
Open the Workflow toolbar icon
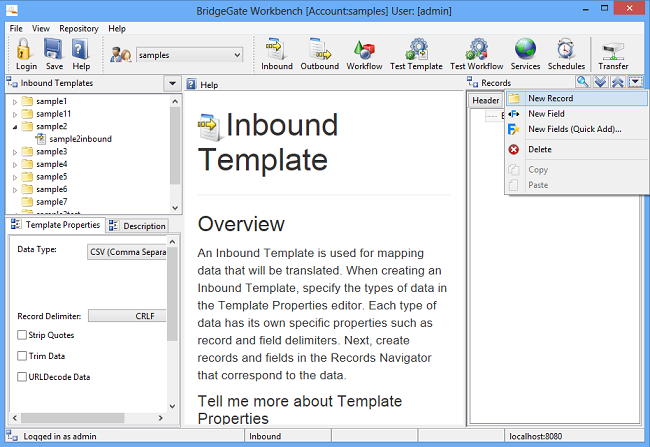coord(364,50)
